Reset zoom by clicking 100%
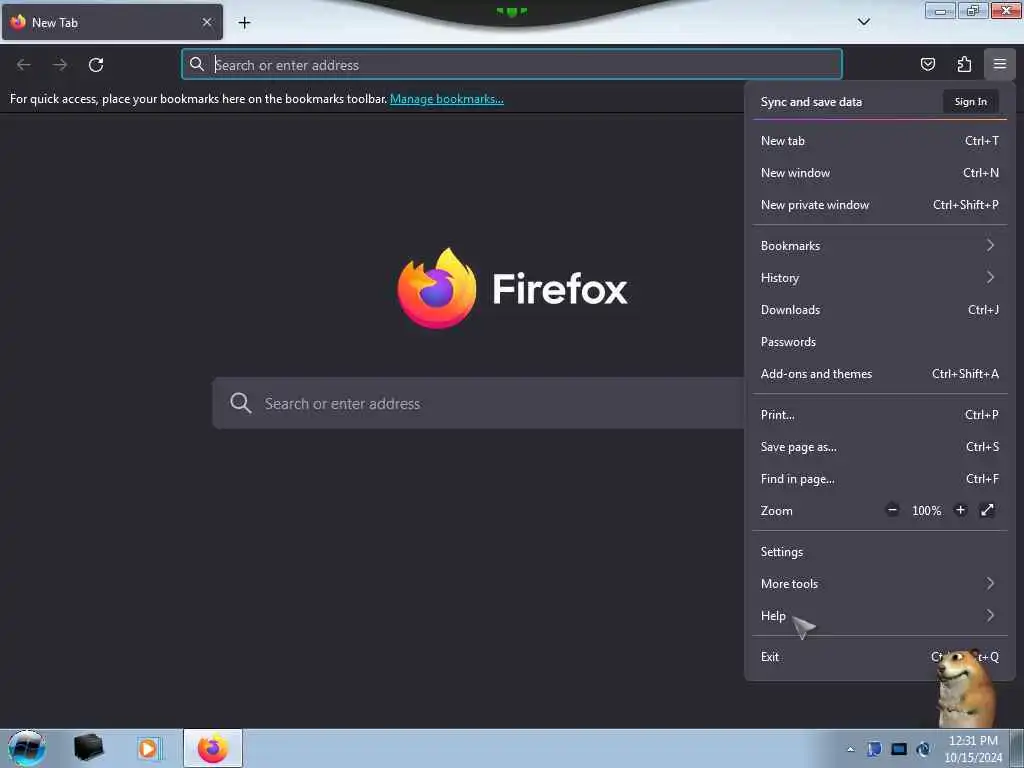 [x=926, y=511]
